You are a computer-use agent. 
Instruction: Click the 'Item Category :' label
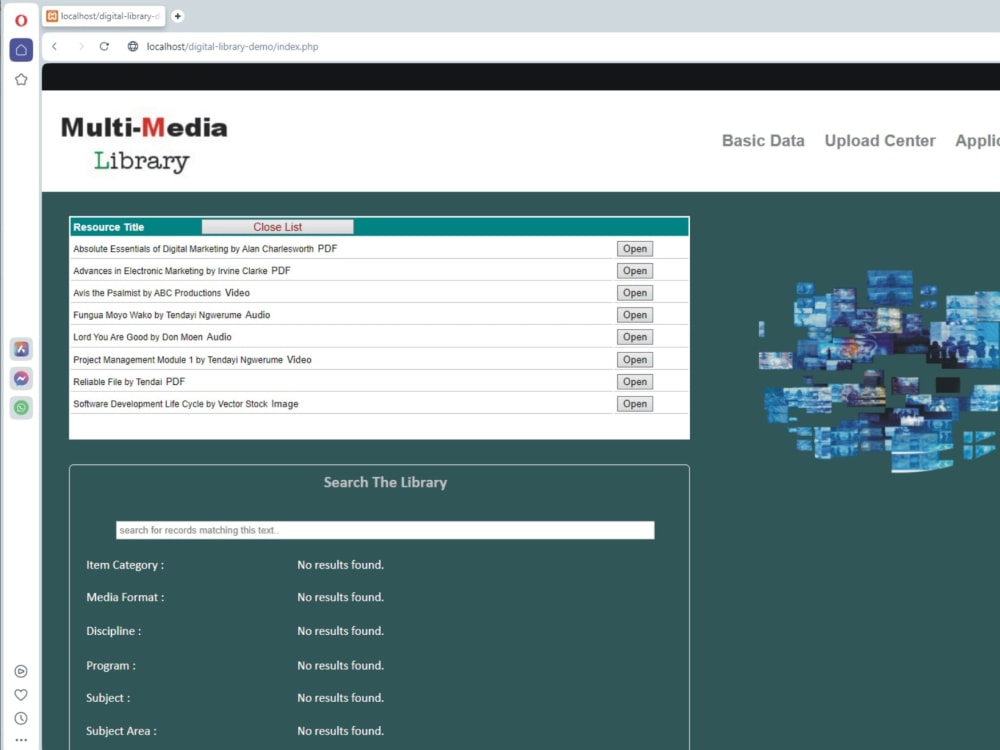coord(125,565)
